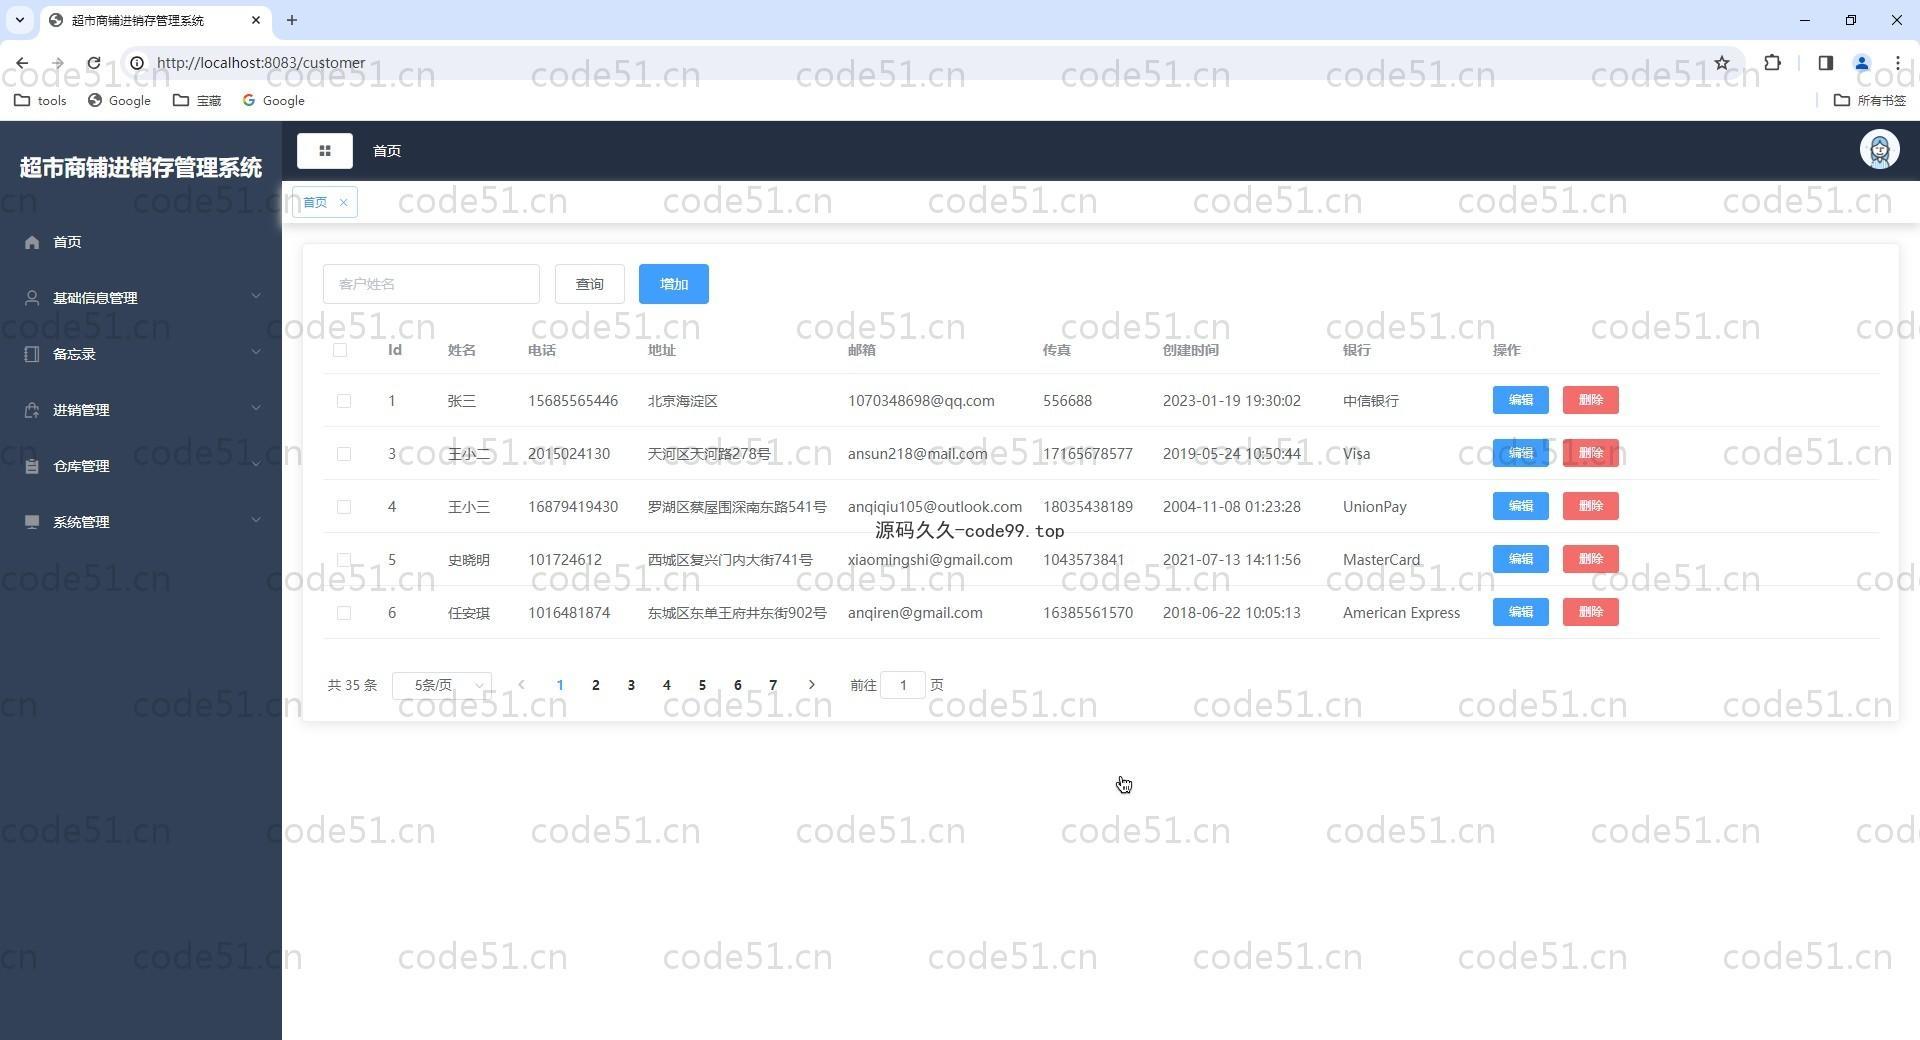Expand the 仓库管理 sidebar menu
Viewport: 1920px width, 1040px height.
141,466
